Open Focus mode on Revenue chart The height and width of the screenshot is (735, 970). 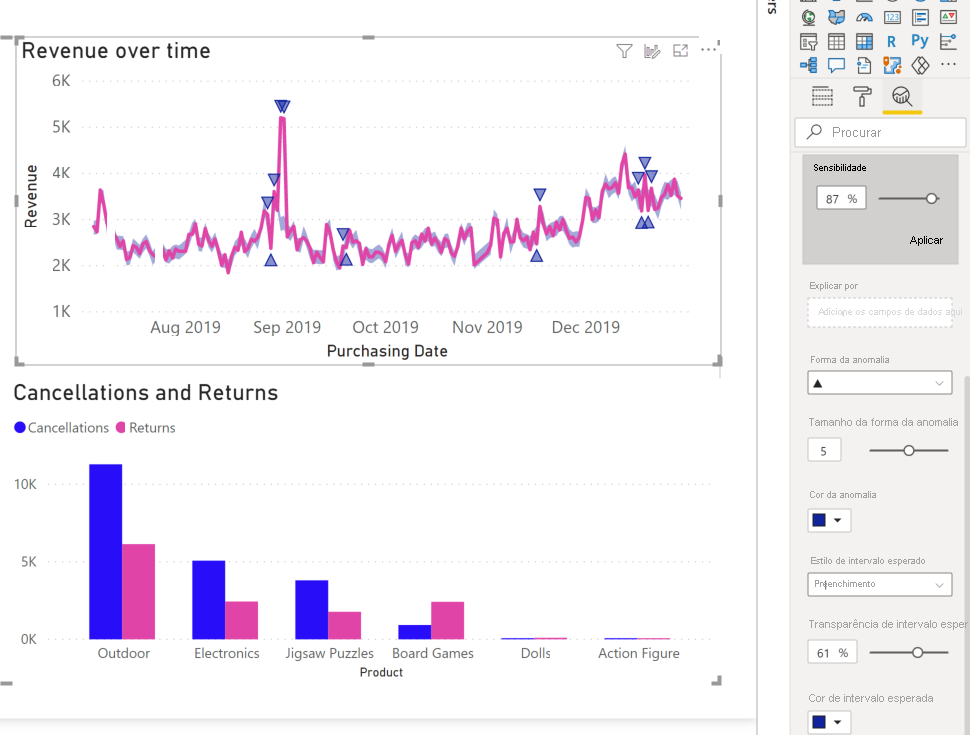click(x=680, y=51)
